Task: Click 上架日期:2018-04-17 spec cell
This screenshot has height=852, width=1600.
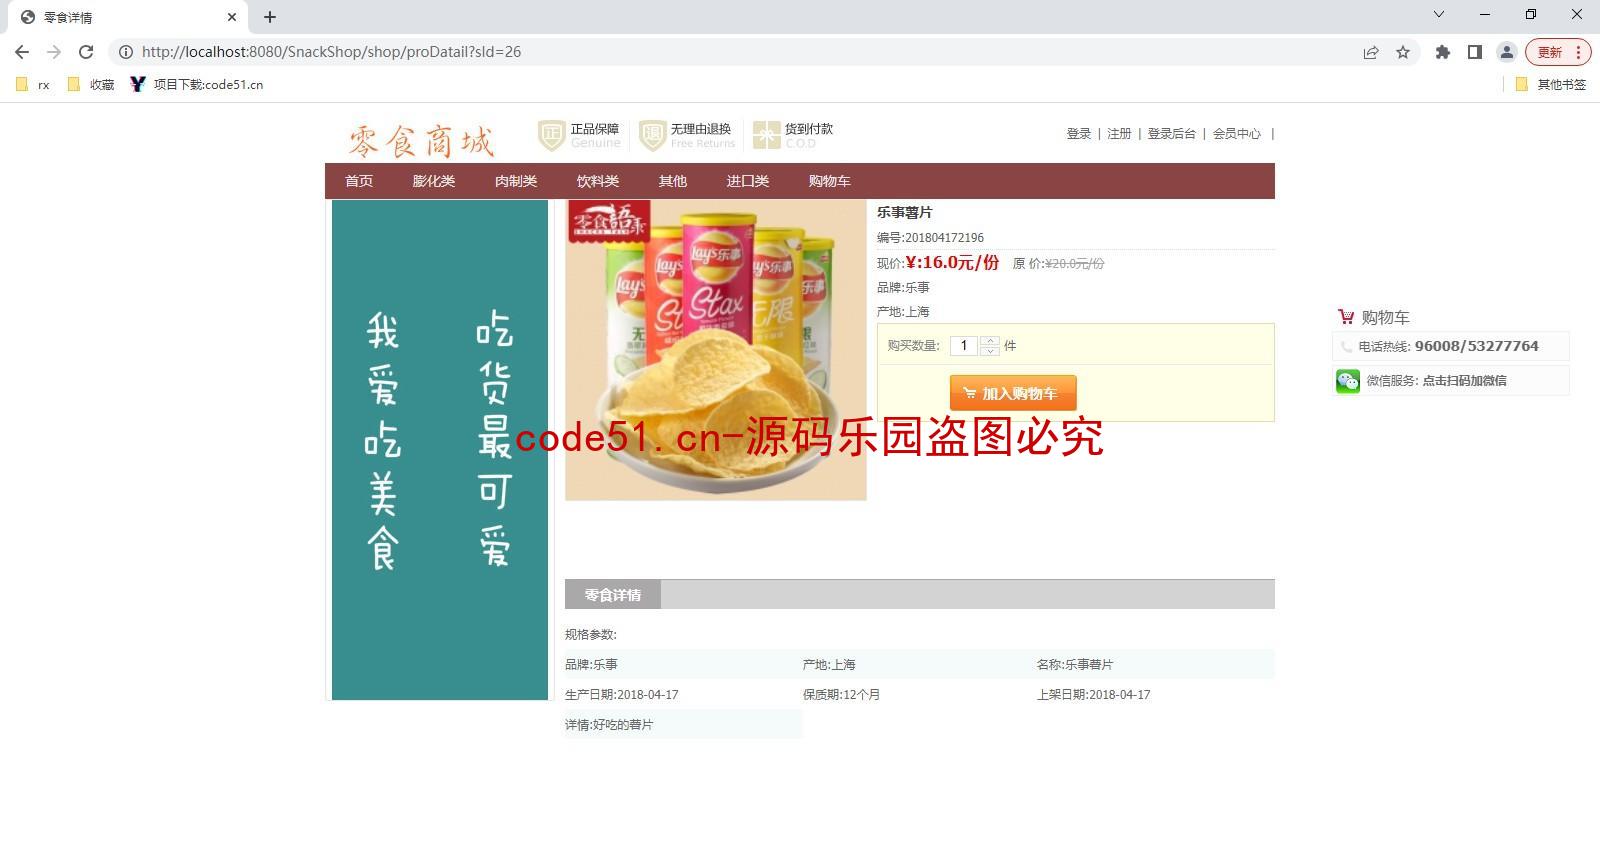Action: pos(1094,695)
